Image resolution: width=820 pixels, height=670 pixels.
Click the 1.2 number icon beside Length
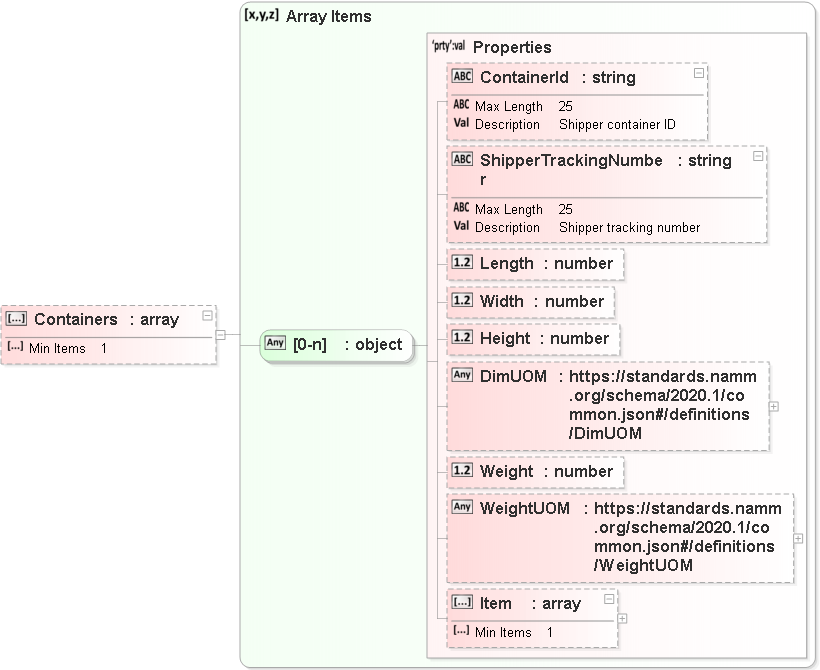click(462, 262)
